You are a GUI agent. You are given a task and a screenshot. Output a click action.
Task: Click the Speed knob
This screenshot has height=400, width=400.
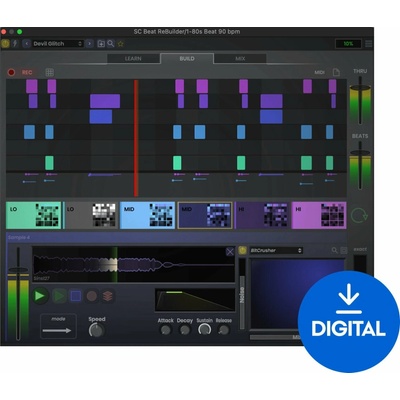97,330
